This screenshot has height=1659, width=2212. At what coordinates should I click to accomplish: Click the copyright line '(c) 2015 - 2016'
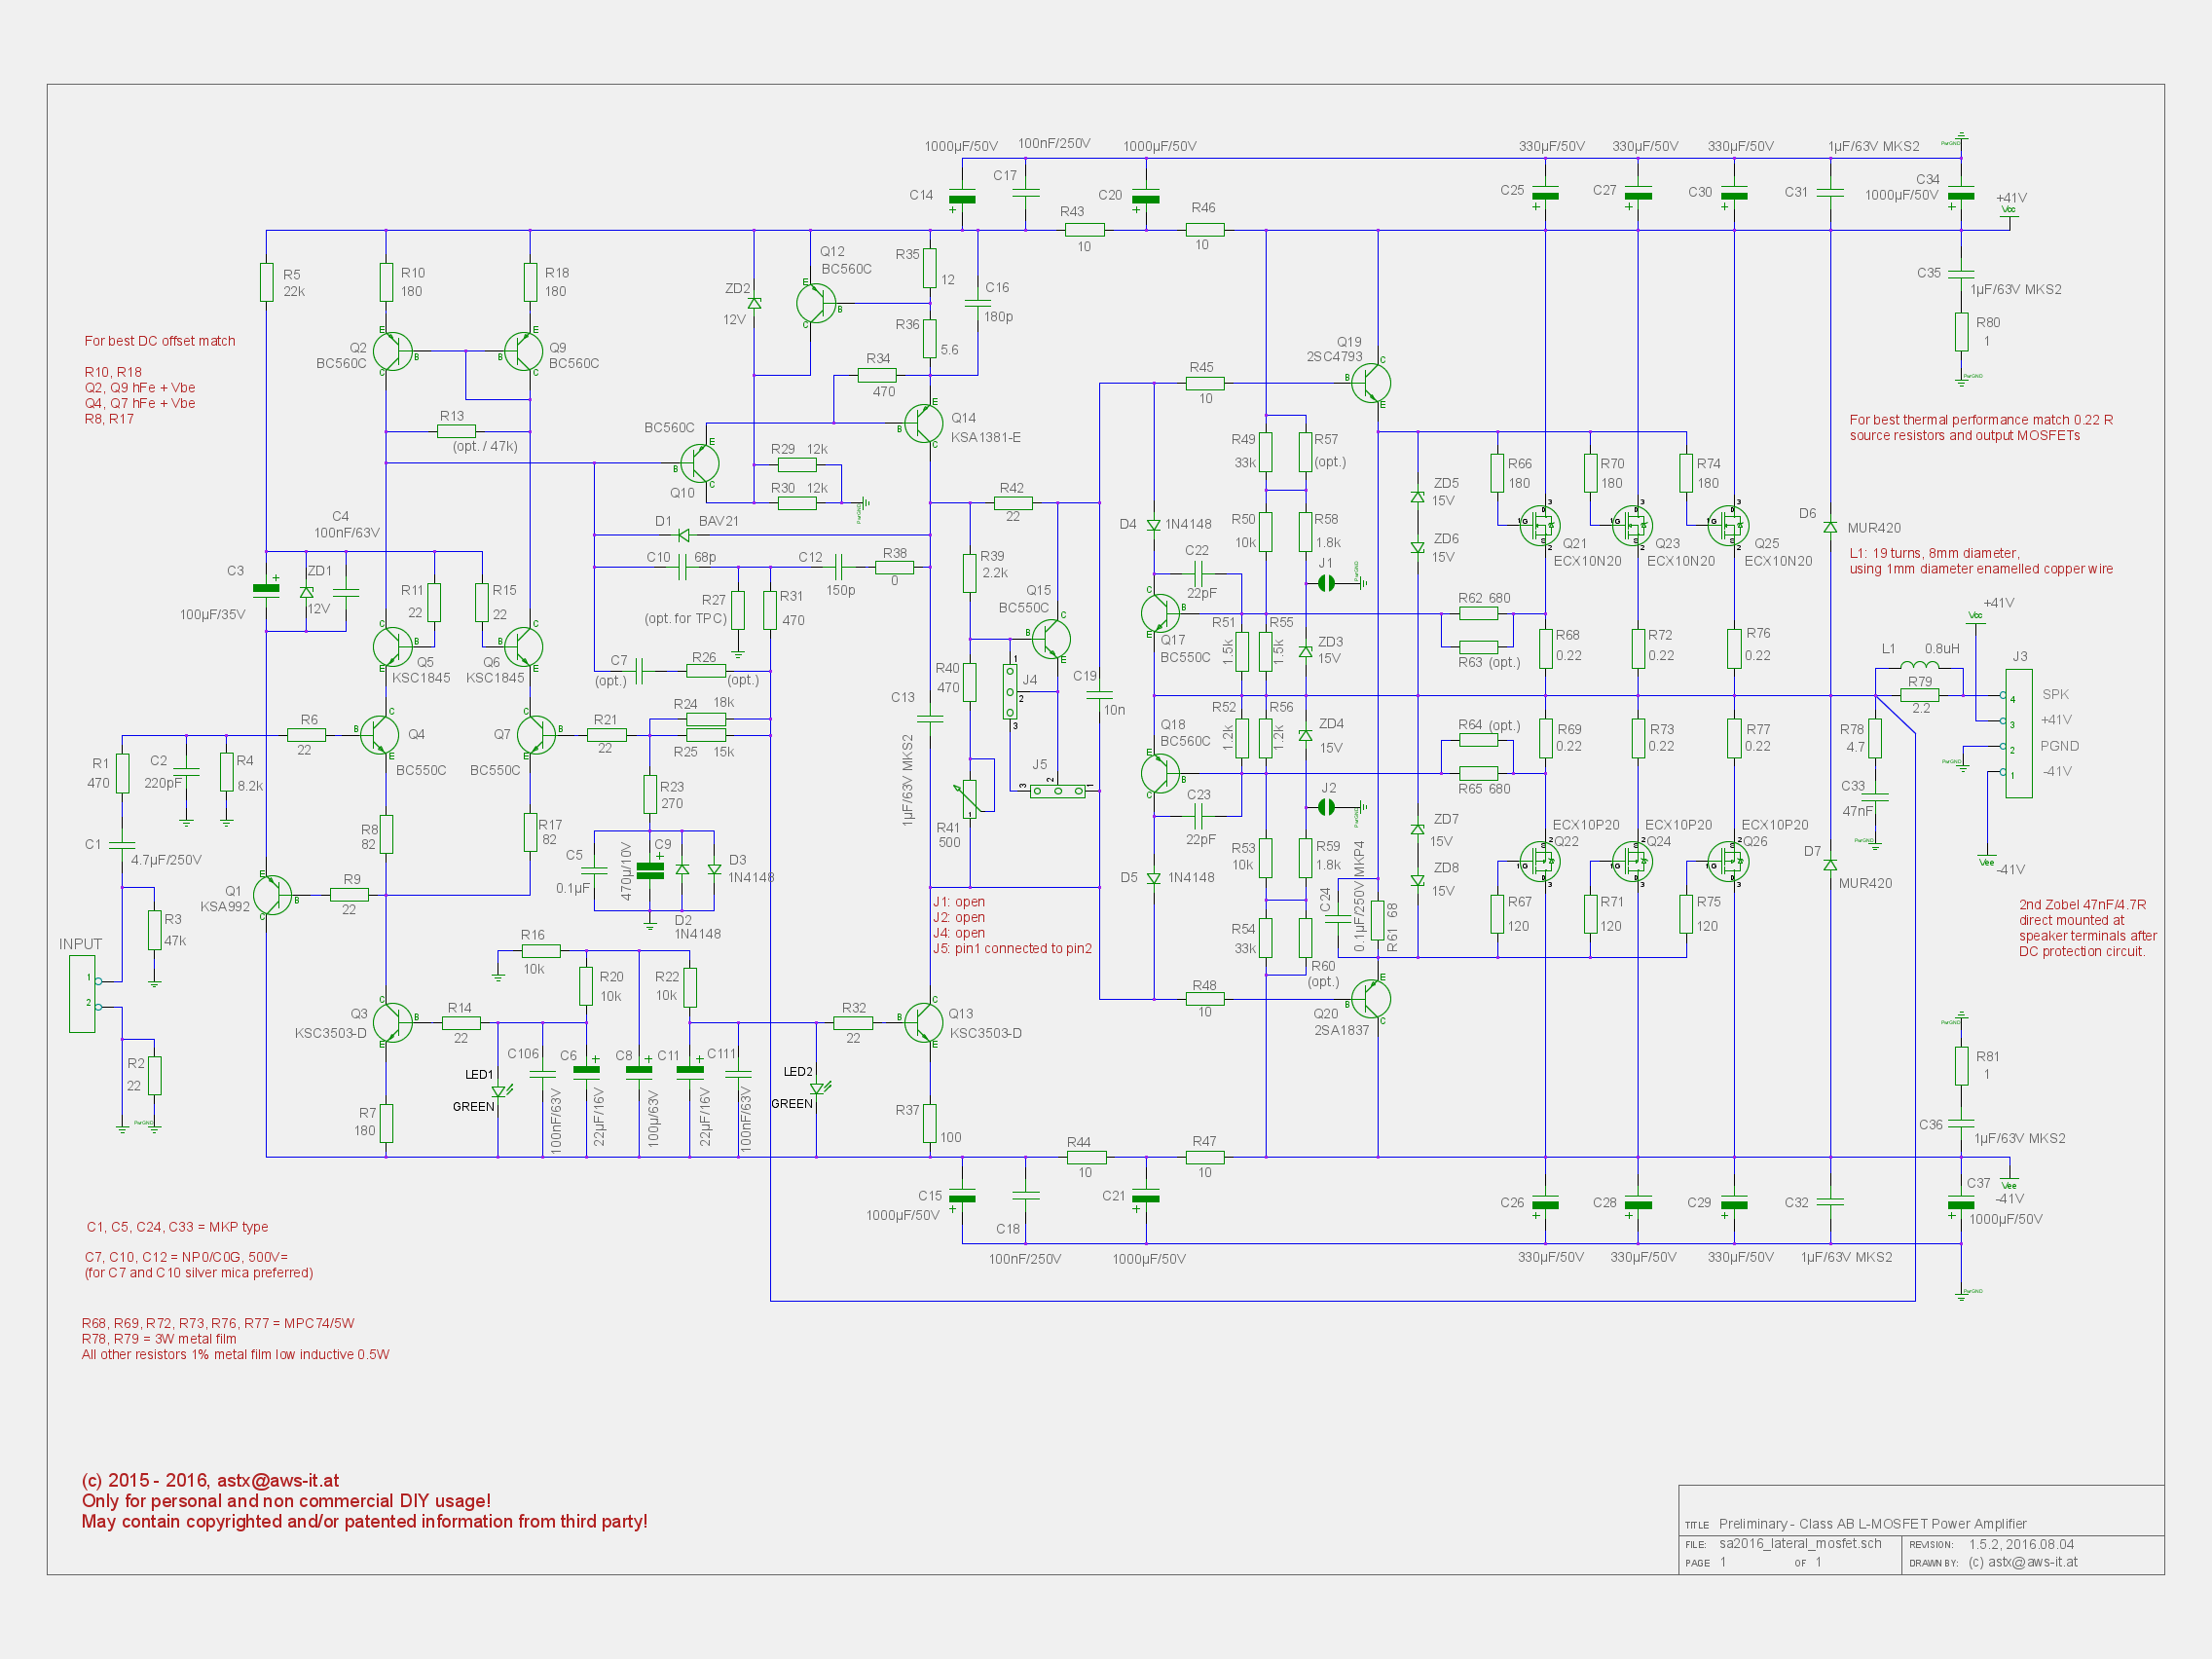(210, 1480)
